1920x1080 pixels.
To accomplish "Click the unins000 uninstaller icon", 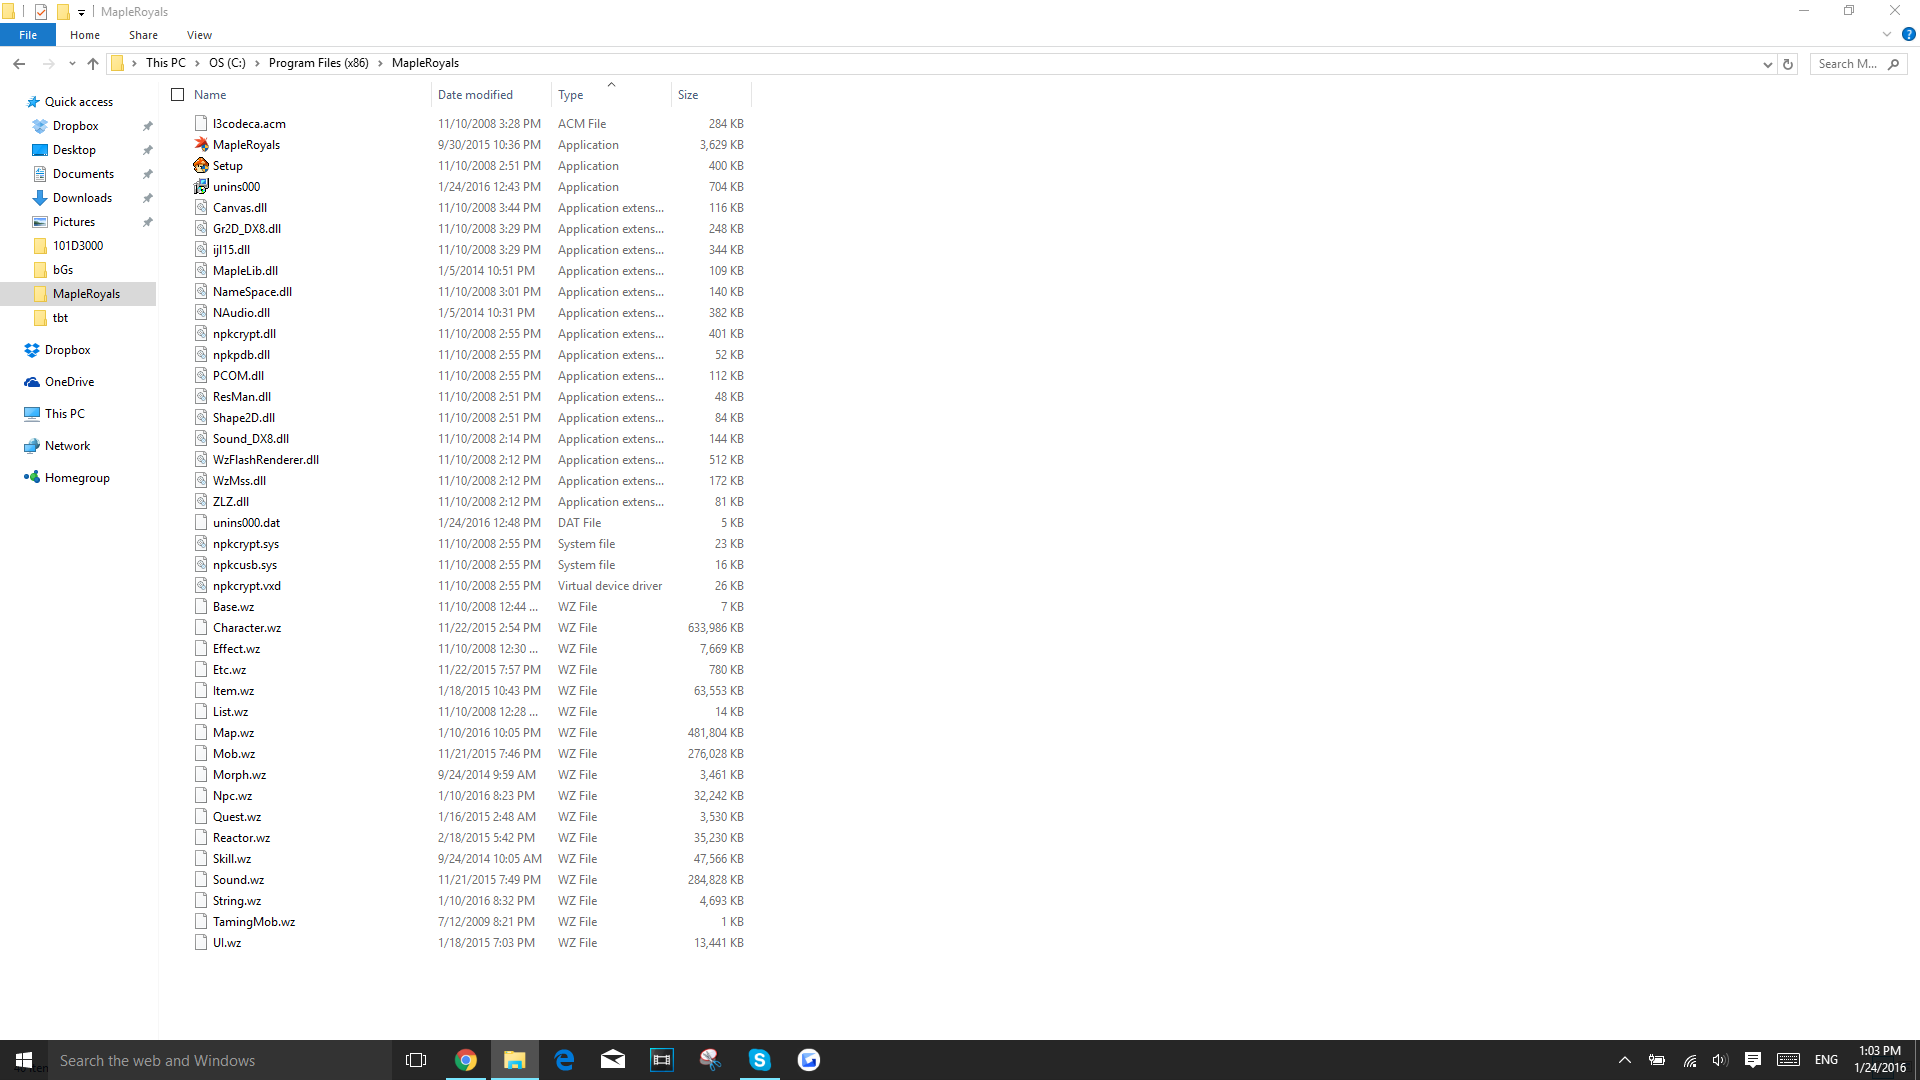I will (x=201, y=187).
